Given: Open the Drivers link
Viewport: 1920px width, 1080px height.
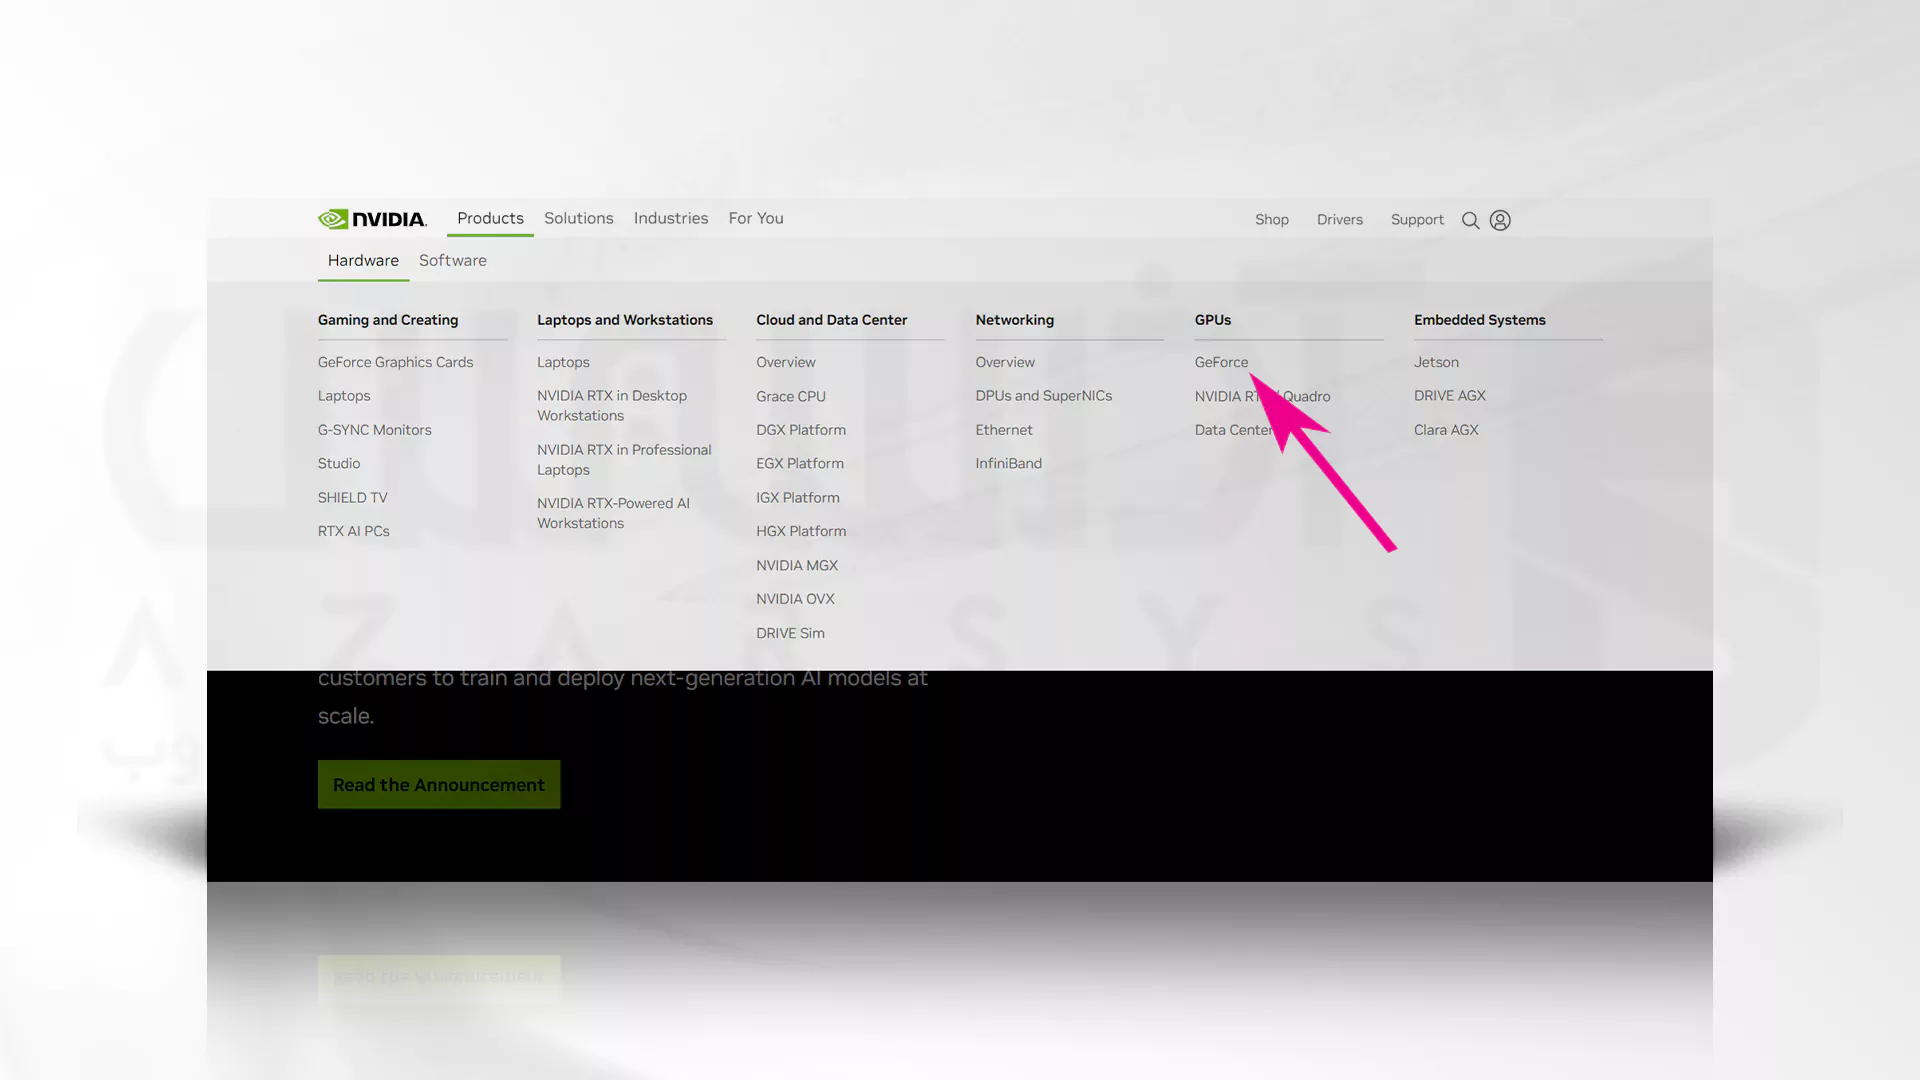Looking at the screenshot, I should 1340,219.
